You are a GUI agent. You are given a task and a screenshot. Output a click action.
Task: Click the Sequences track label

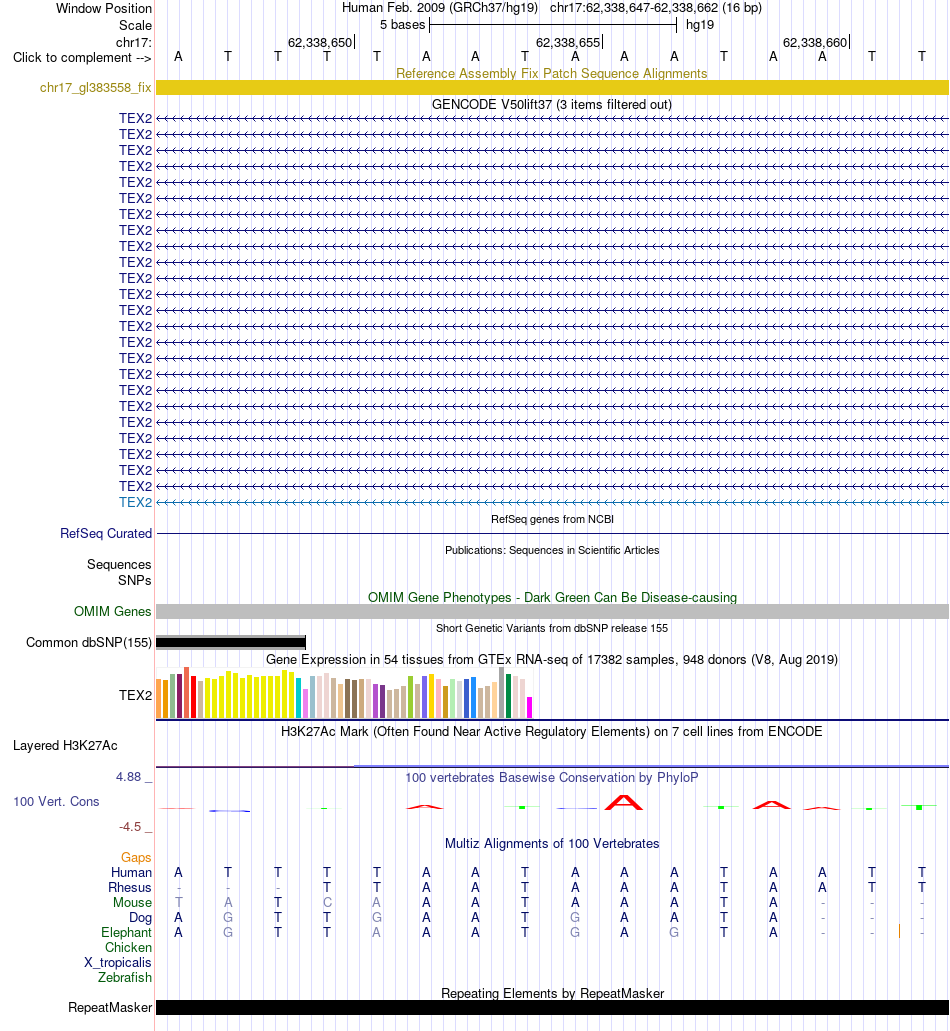(119, 564)
